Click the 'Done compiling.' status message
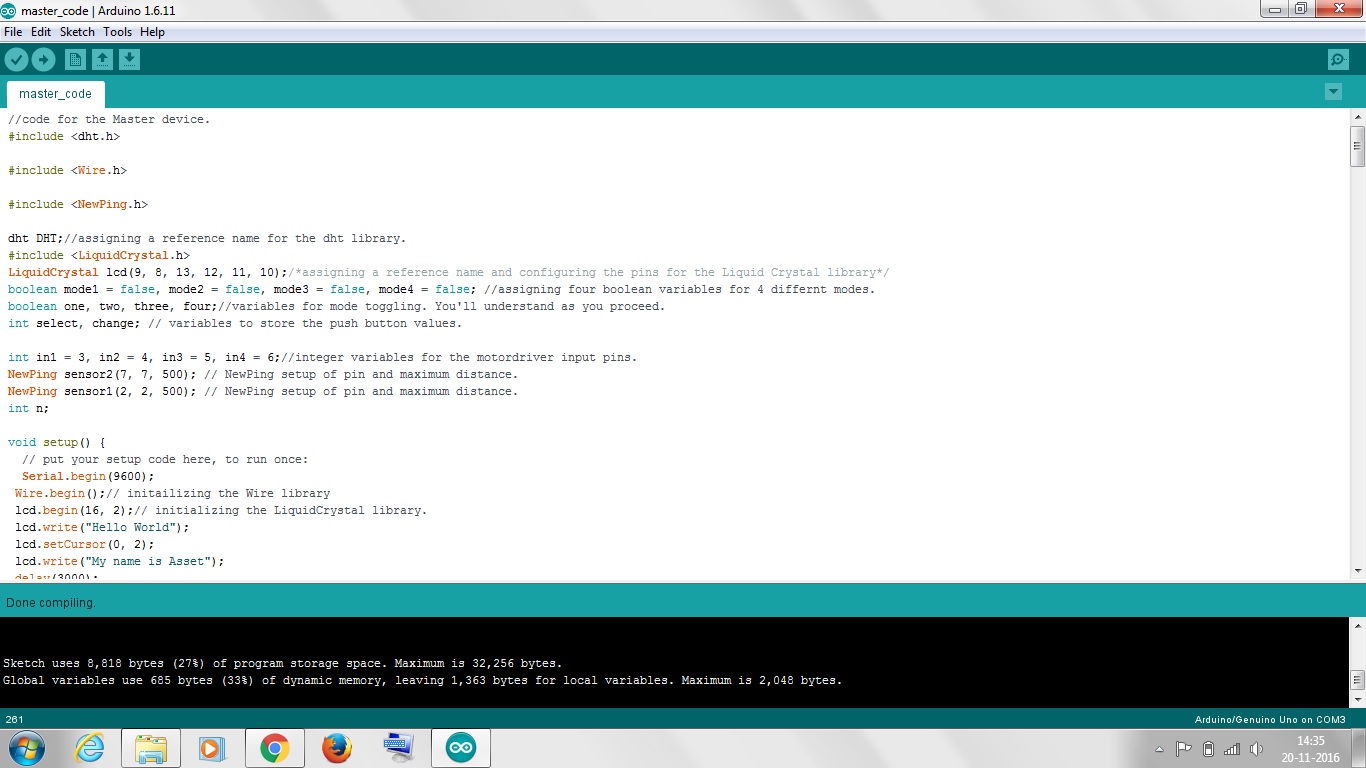This screenshot has width=1366, height=768. click(51, 603)
